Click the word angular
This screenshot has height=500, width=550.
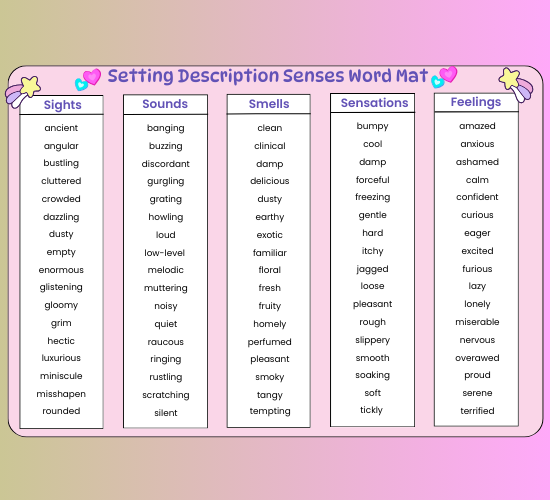pos(61,146)
